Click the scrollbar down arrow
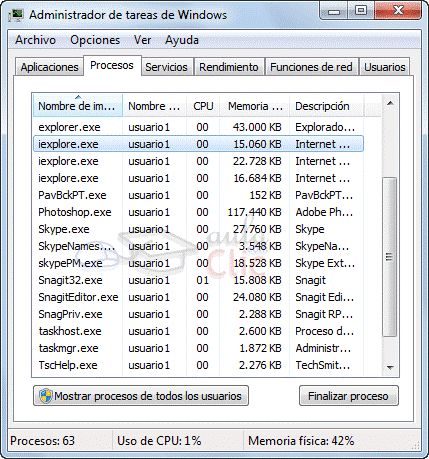Image resolution: width=429 pixels, height=459 pixels. coord(390,367)
